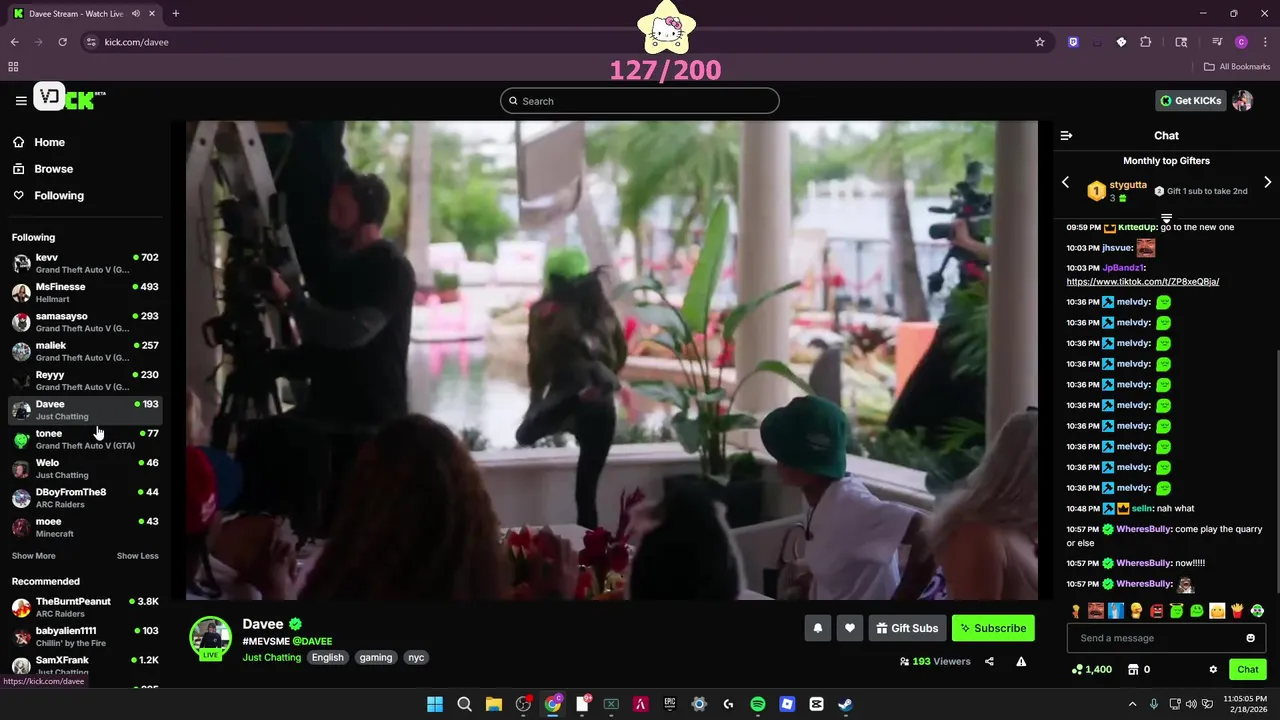This screenshot has width=1280, height=720.
Task: Click the nyc tag
Action: [x=416, y=657]
